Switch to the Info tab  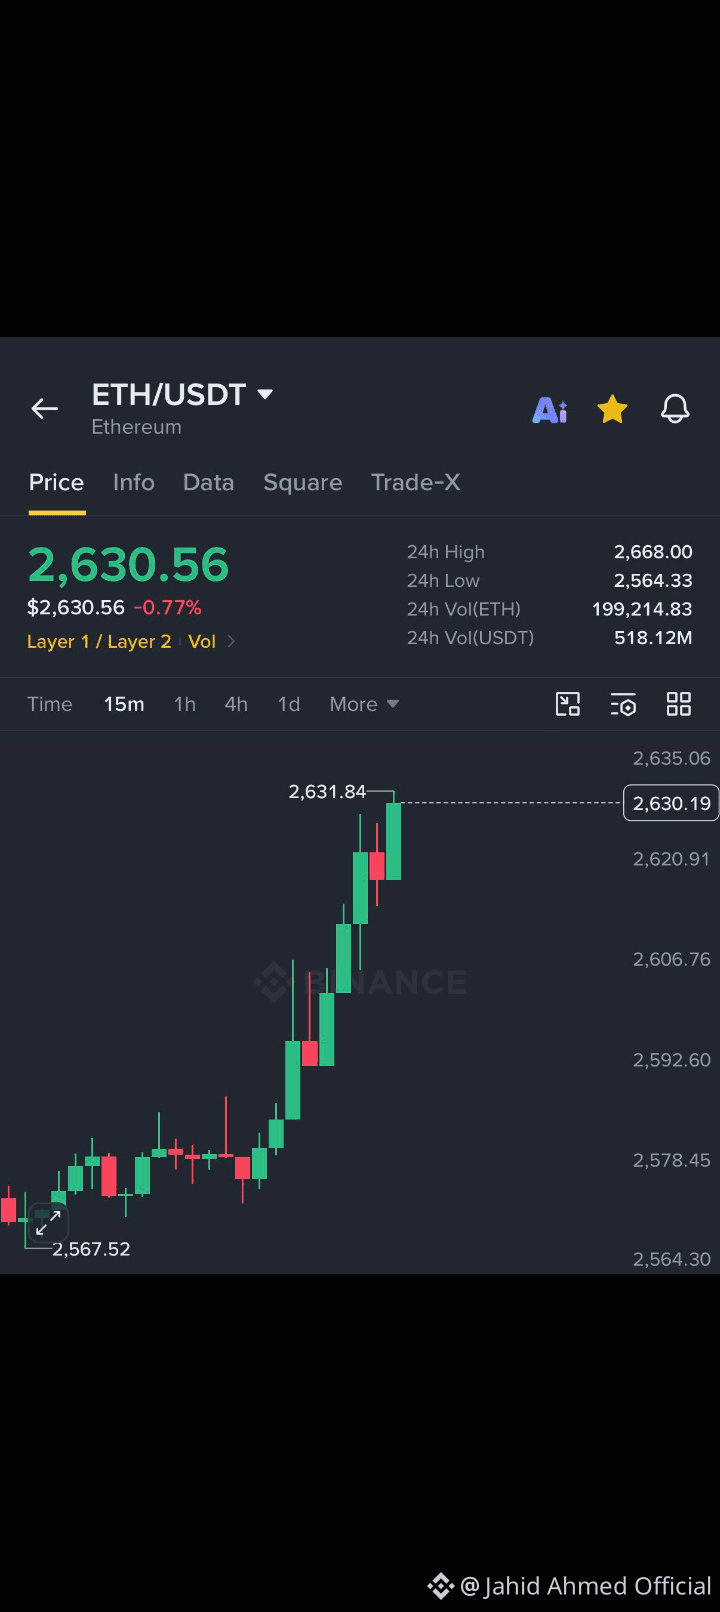[134, 482]
